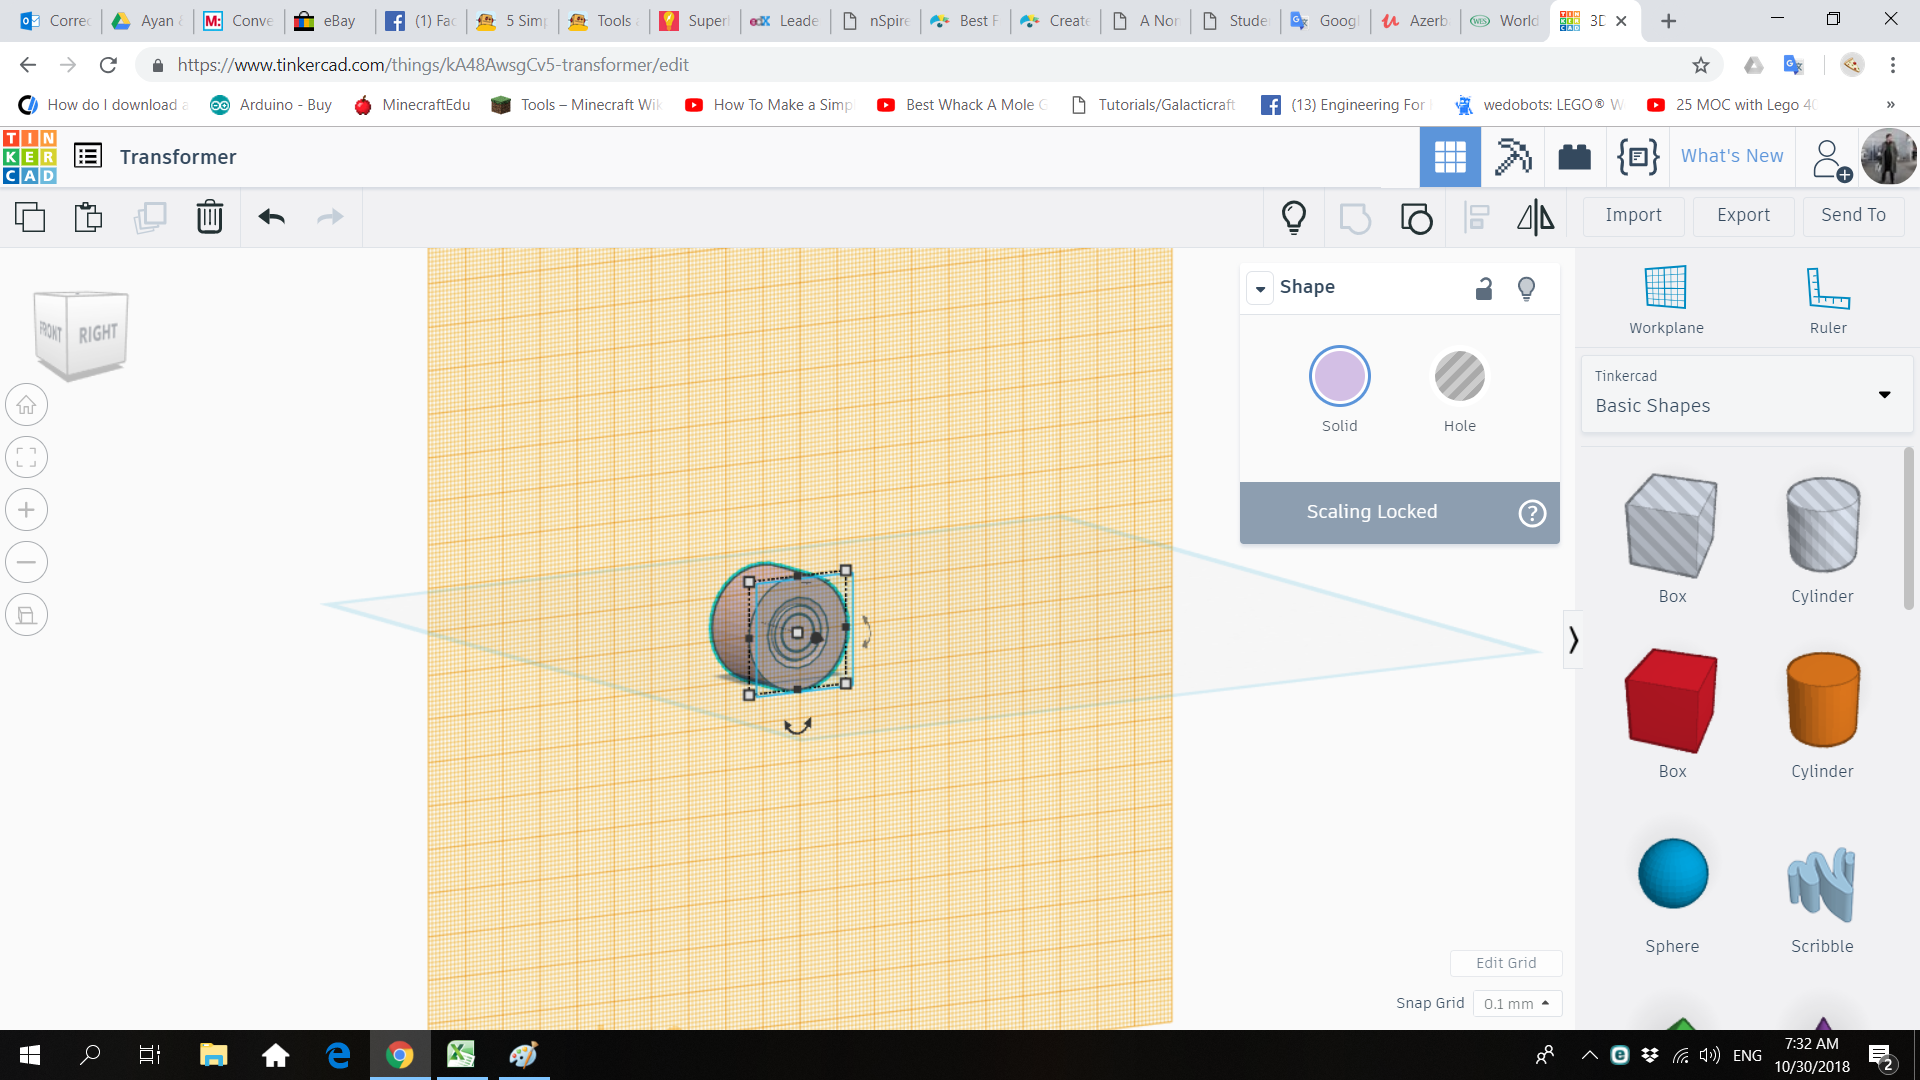
Task: Click the Mirror tool icon
Action: pos(1535,217)
